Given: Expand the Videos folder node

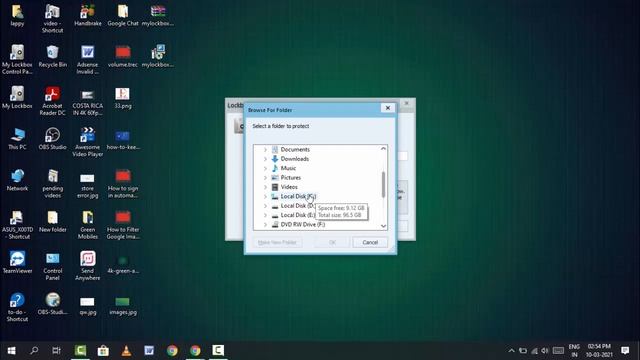Looking at the screenshot, I should 265,187.
